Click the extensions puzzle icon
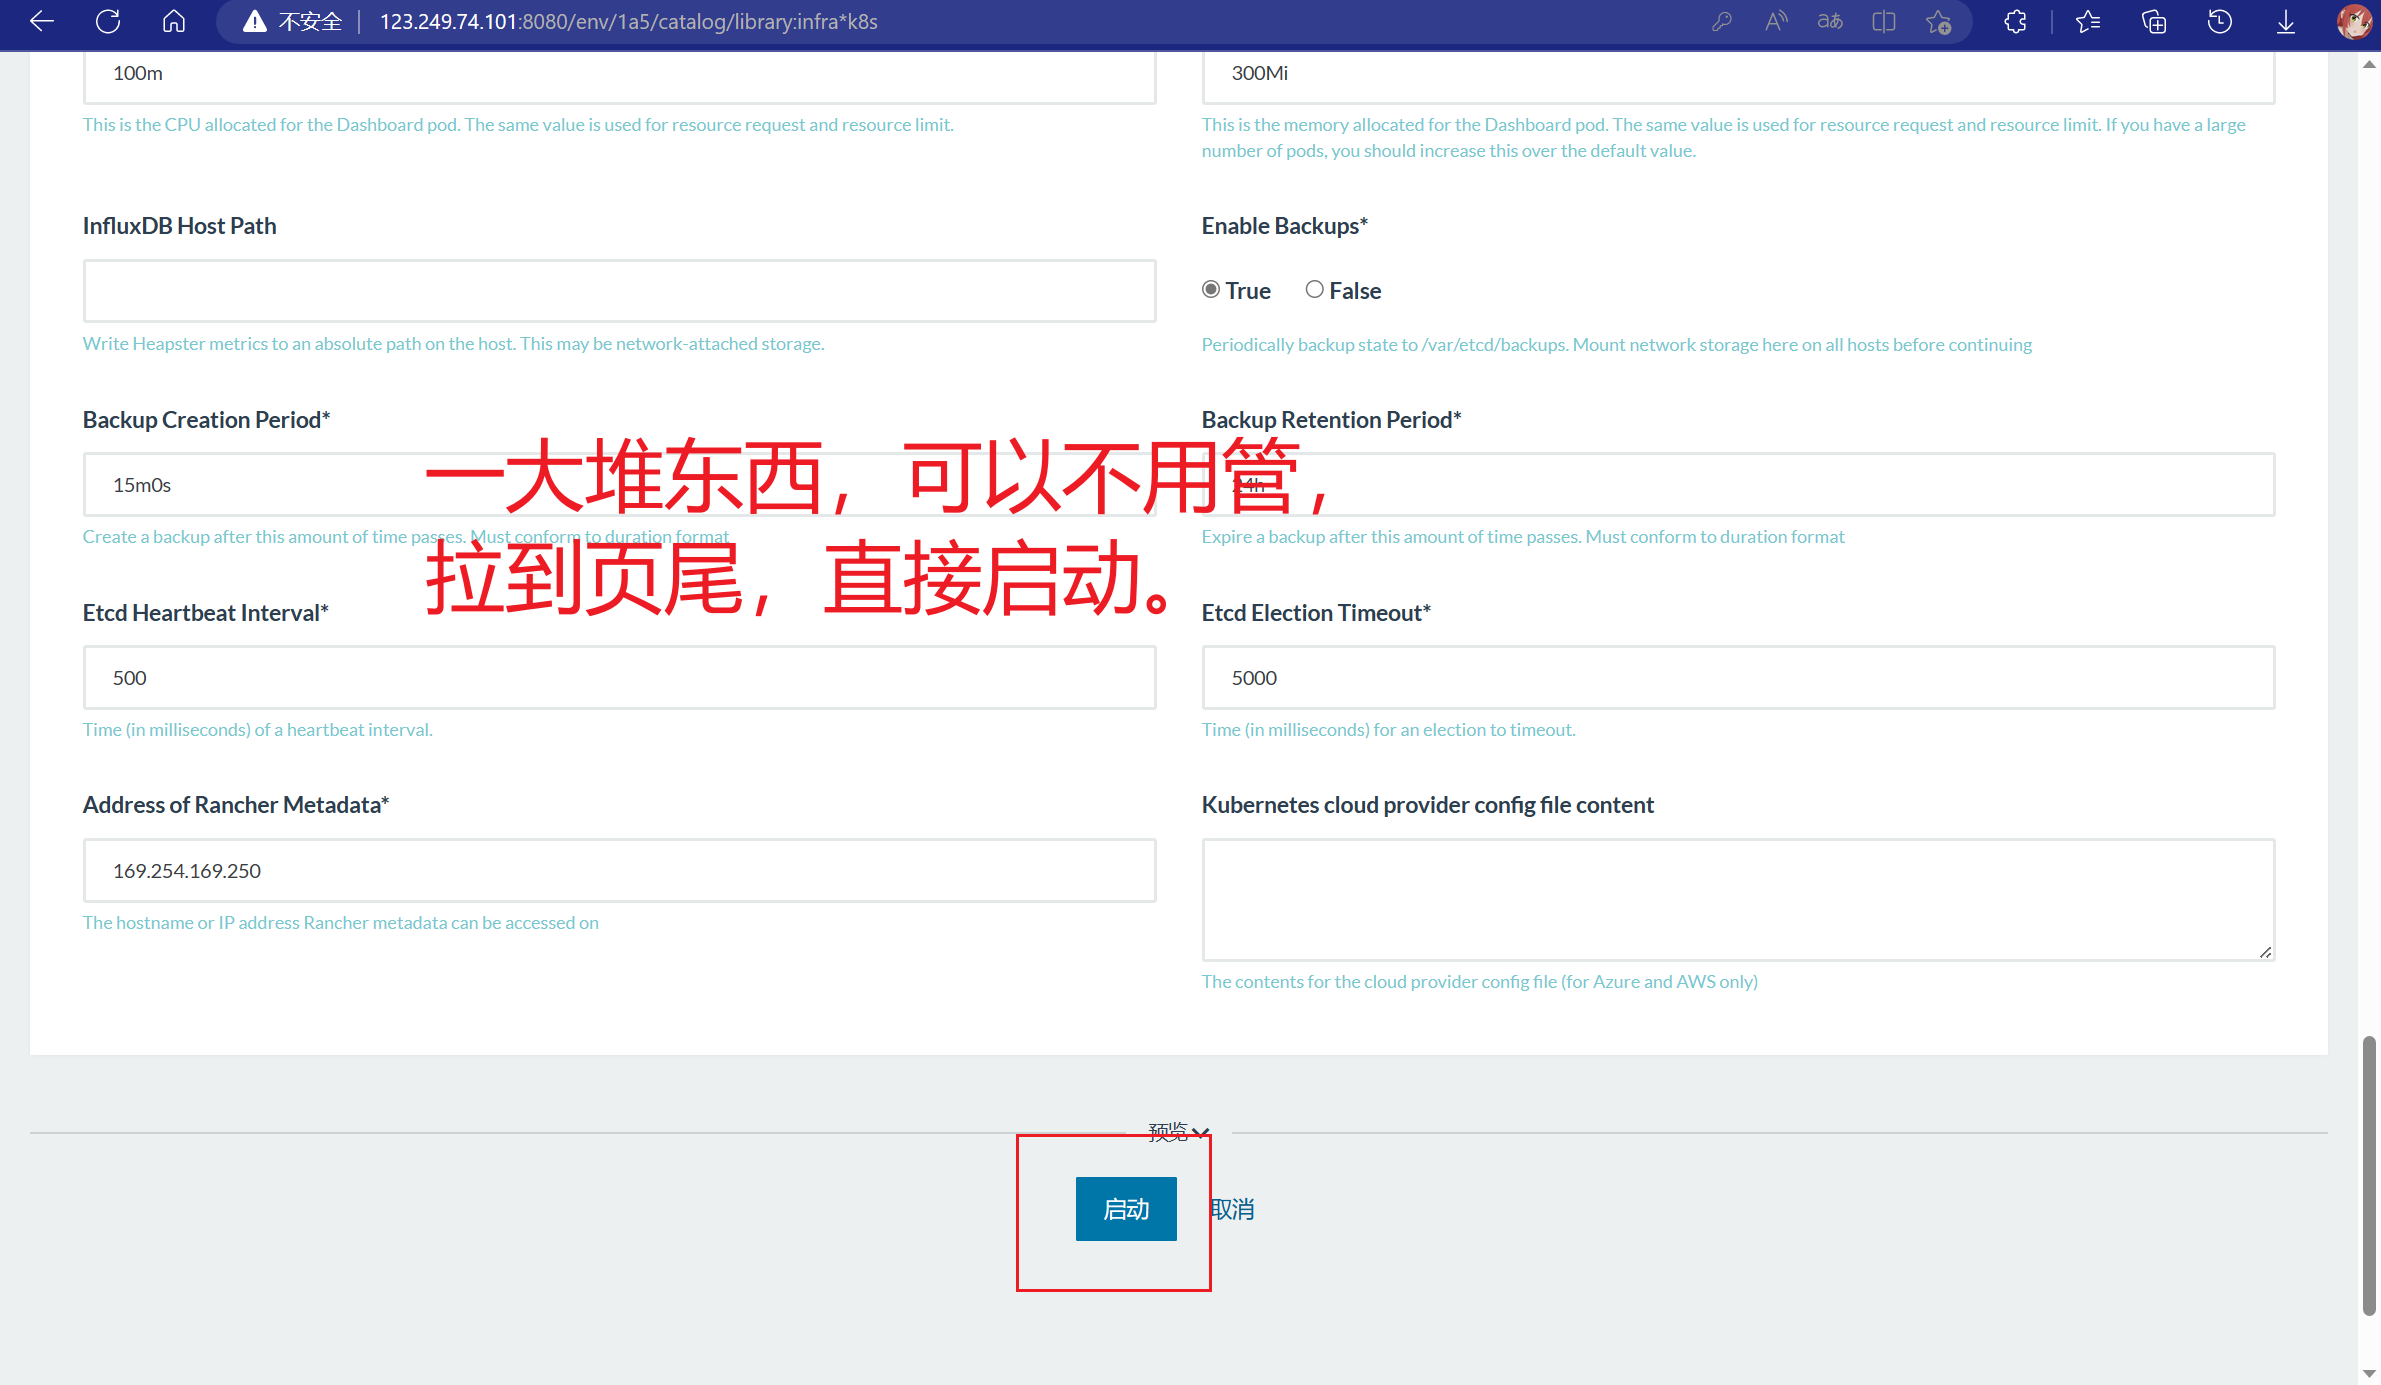 (x=2016, y=21)
